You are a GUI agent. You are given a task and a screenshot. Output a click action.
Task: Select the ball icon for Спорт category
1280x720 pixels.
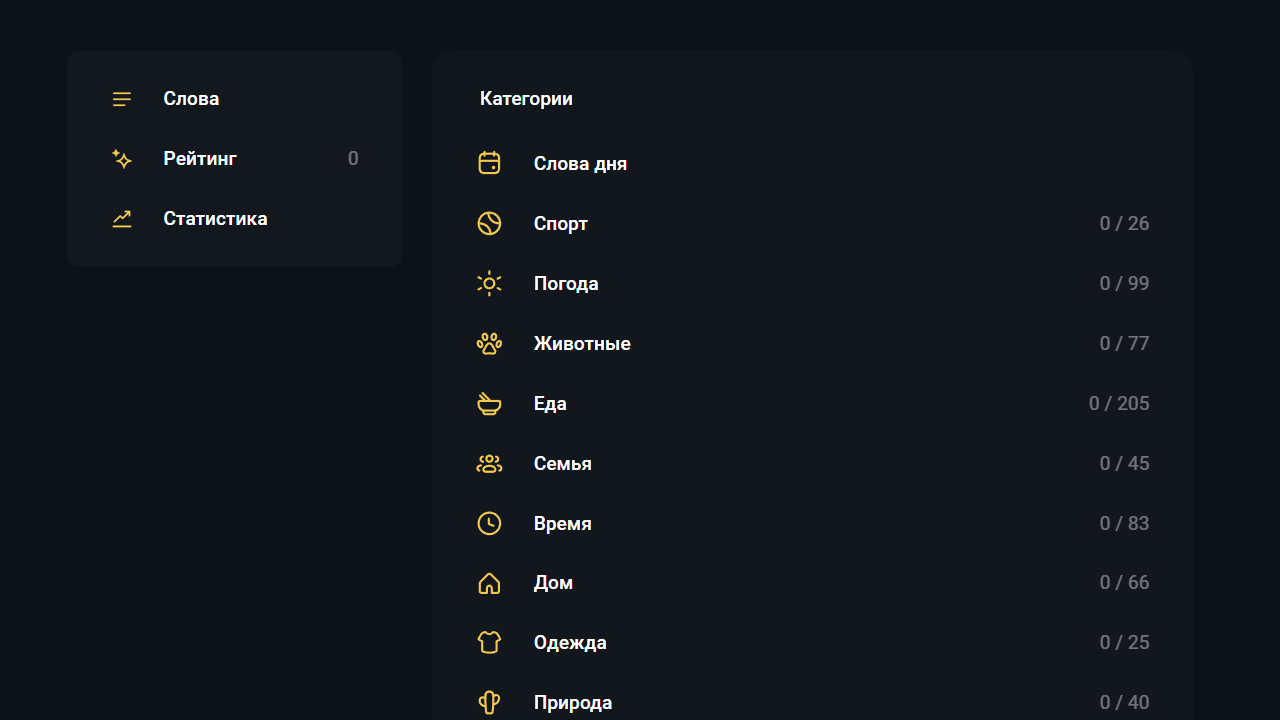pos(489,223)
